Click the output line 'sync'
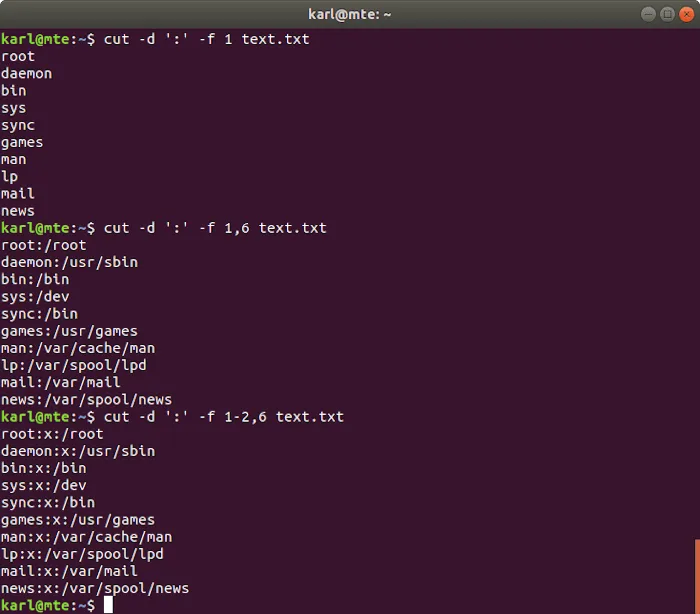 coord(18,125)
